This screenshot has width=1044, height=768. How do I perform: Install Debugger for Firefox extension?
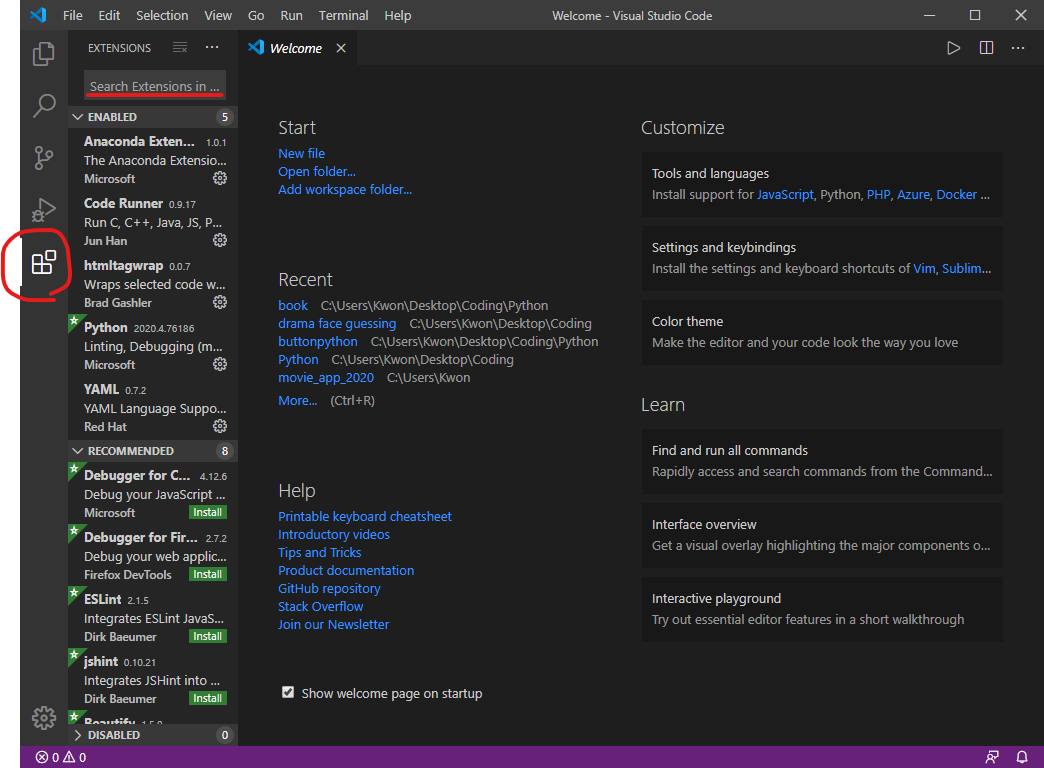[x=208, y=574]
